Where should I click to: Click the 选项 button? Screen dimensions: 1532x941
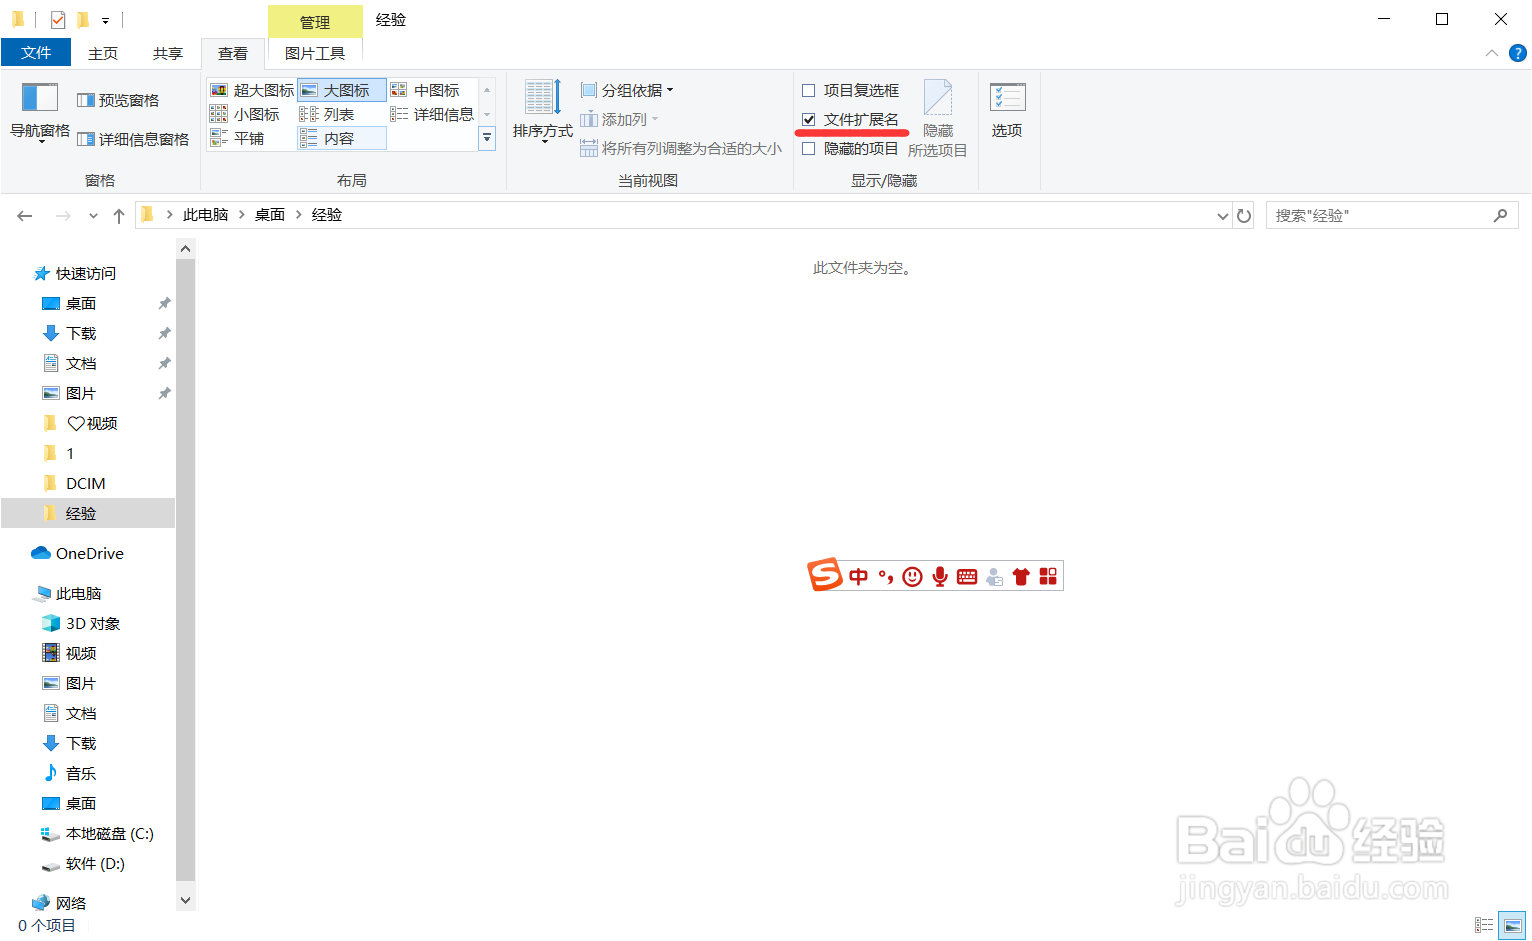1007,110
